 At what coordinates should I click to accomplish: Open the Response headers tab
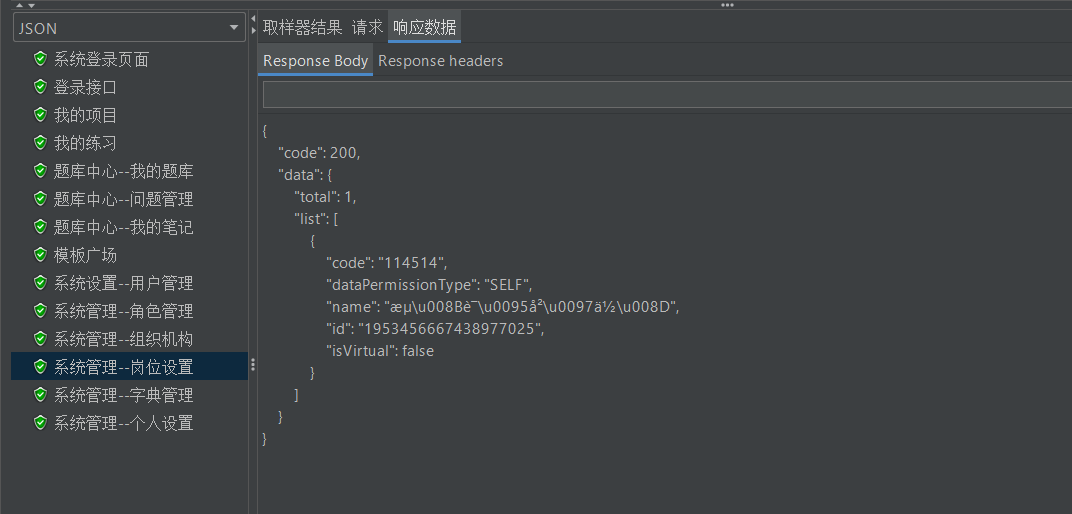point(440,61)
